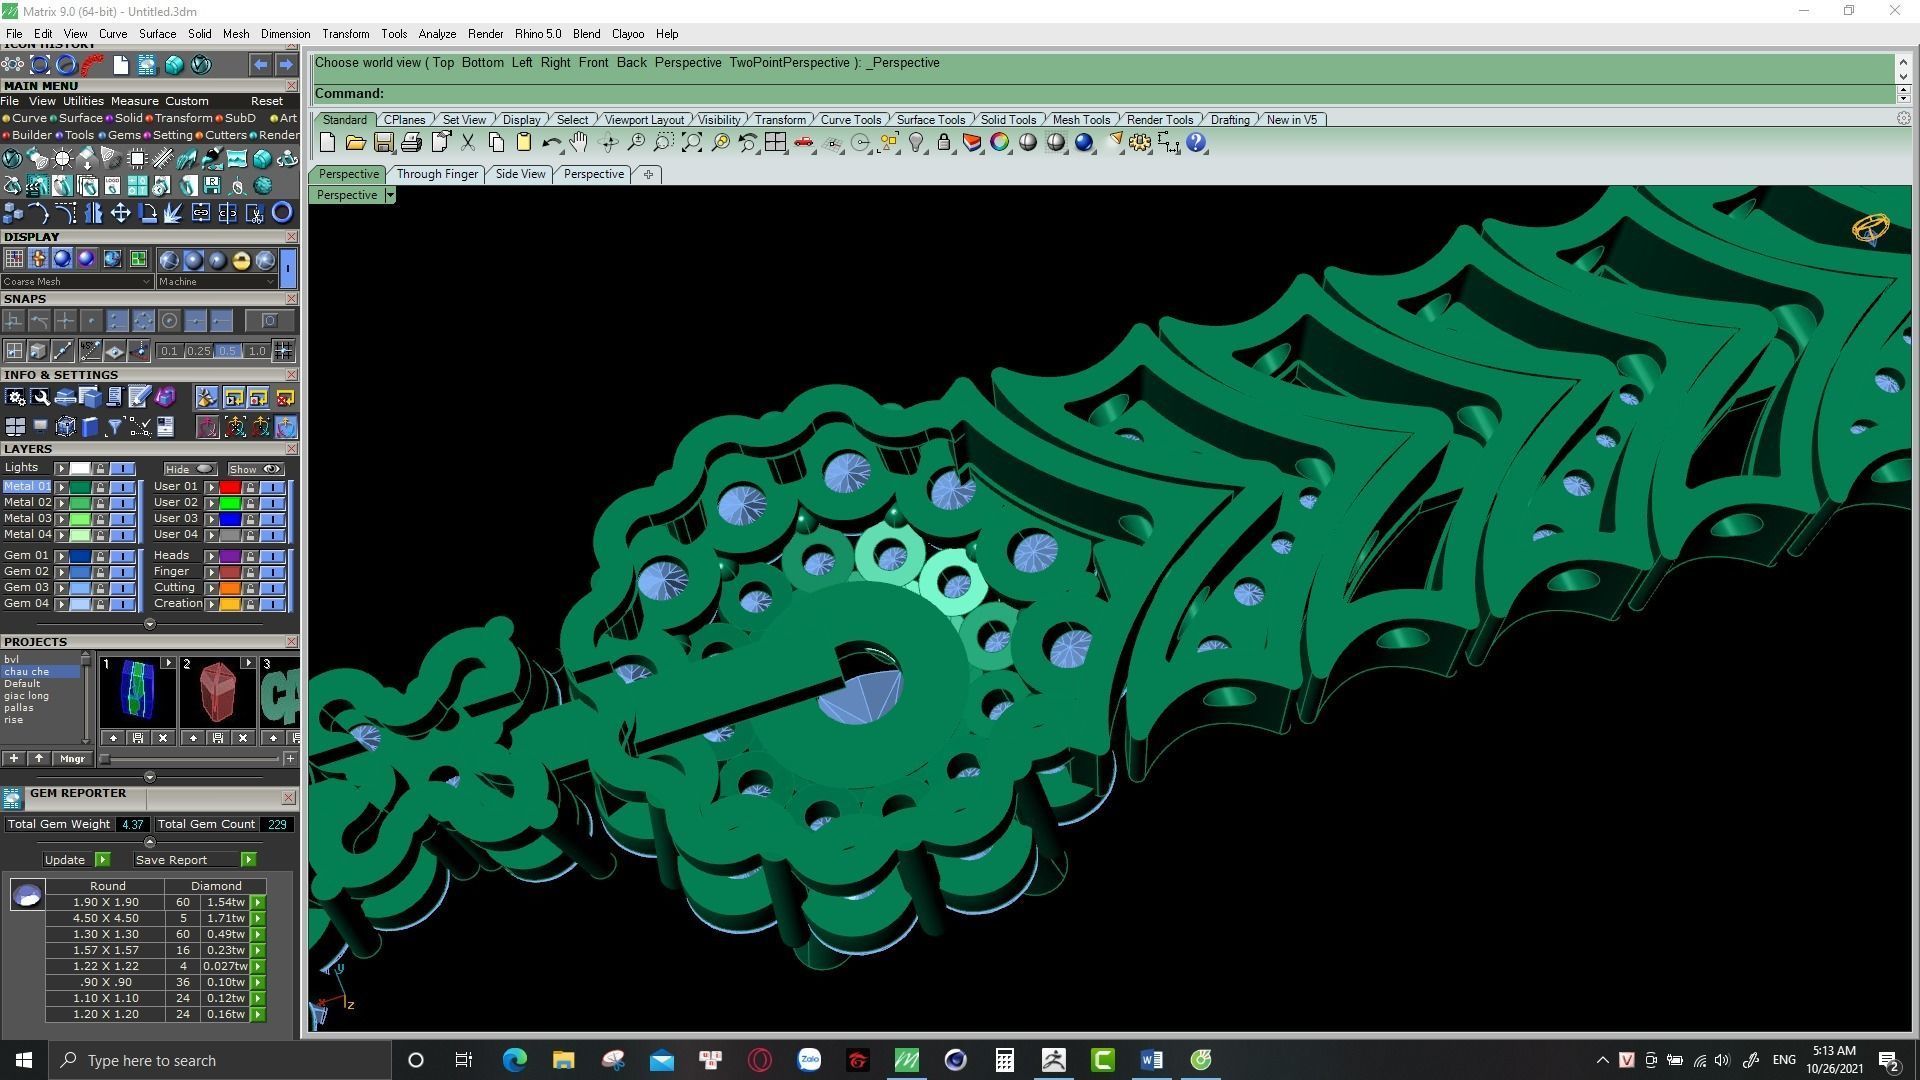
Task: Click the Save file icon in Standard toolbar
Action: point(383,143)
